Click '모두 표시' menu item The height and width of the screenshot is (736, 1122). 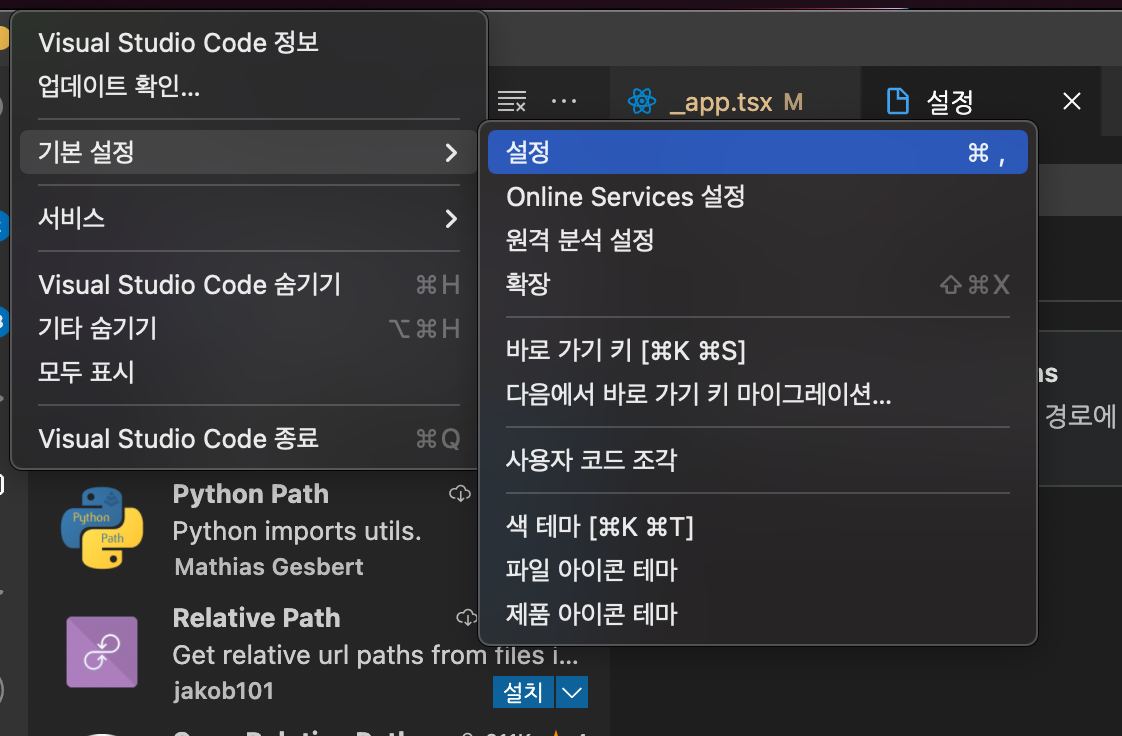coord(248,372)
